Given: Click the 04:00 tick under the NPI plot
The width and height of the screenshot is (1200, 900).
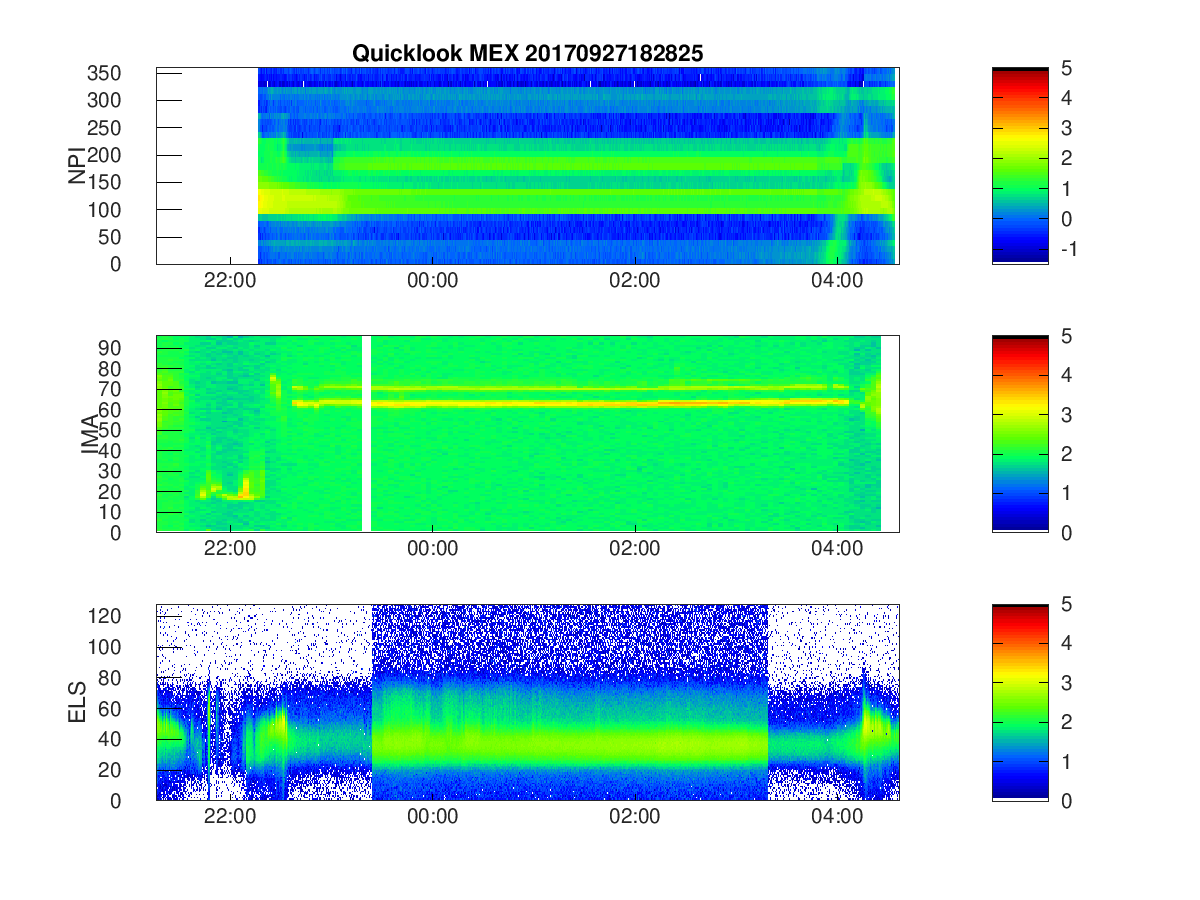Looking at the screenshot, I should pos(837,281).
